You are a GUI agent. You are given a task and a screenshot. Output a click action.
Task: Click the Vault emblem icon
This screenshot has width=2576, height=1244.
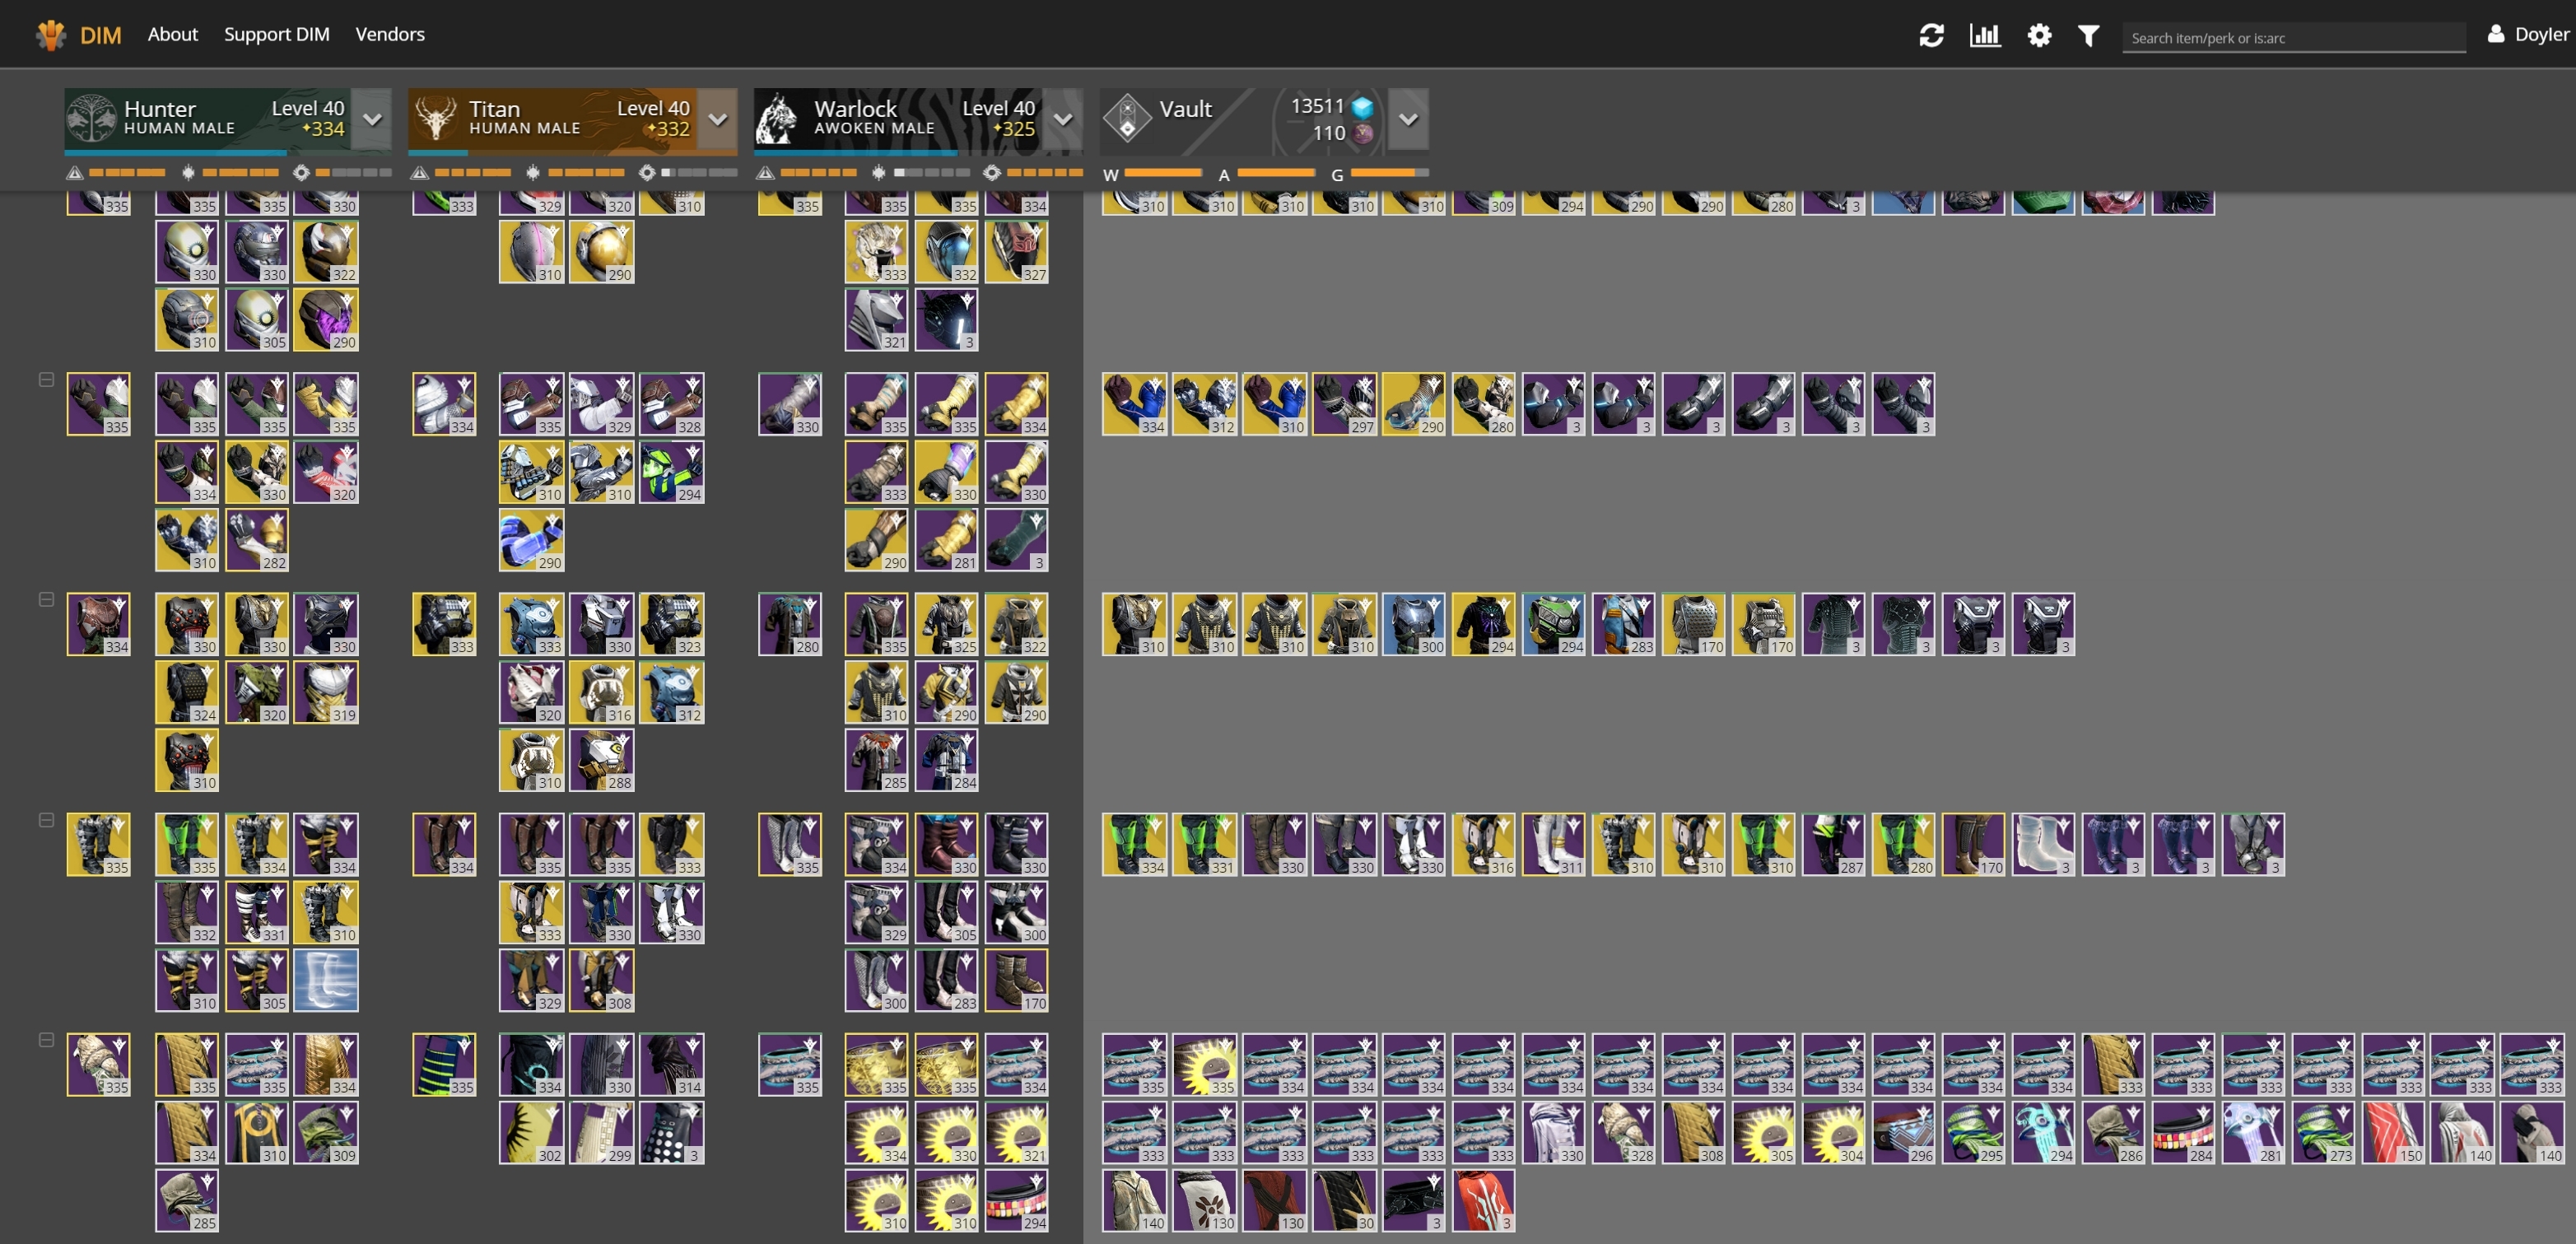click(x=1127, y=119)
